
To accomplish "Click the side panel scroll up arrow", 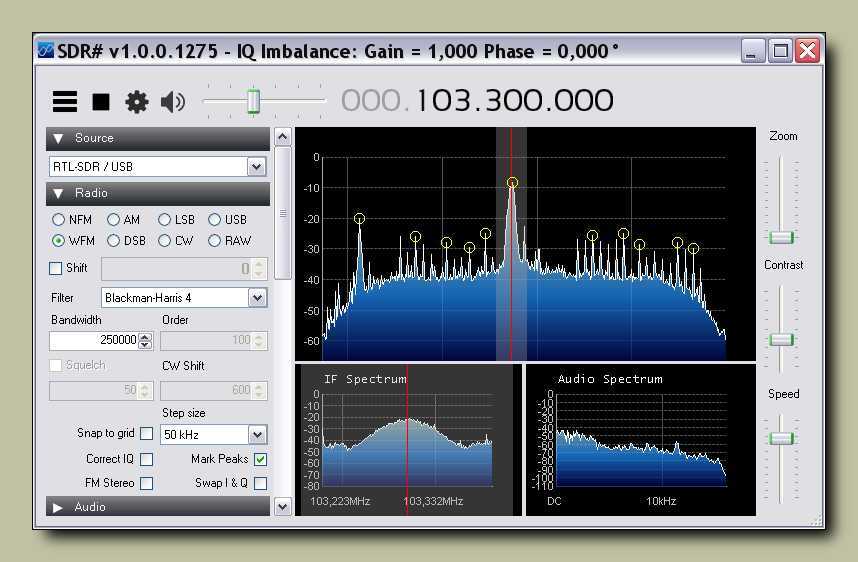I will [282, 137].
